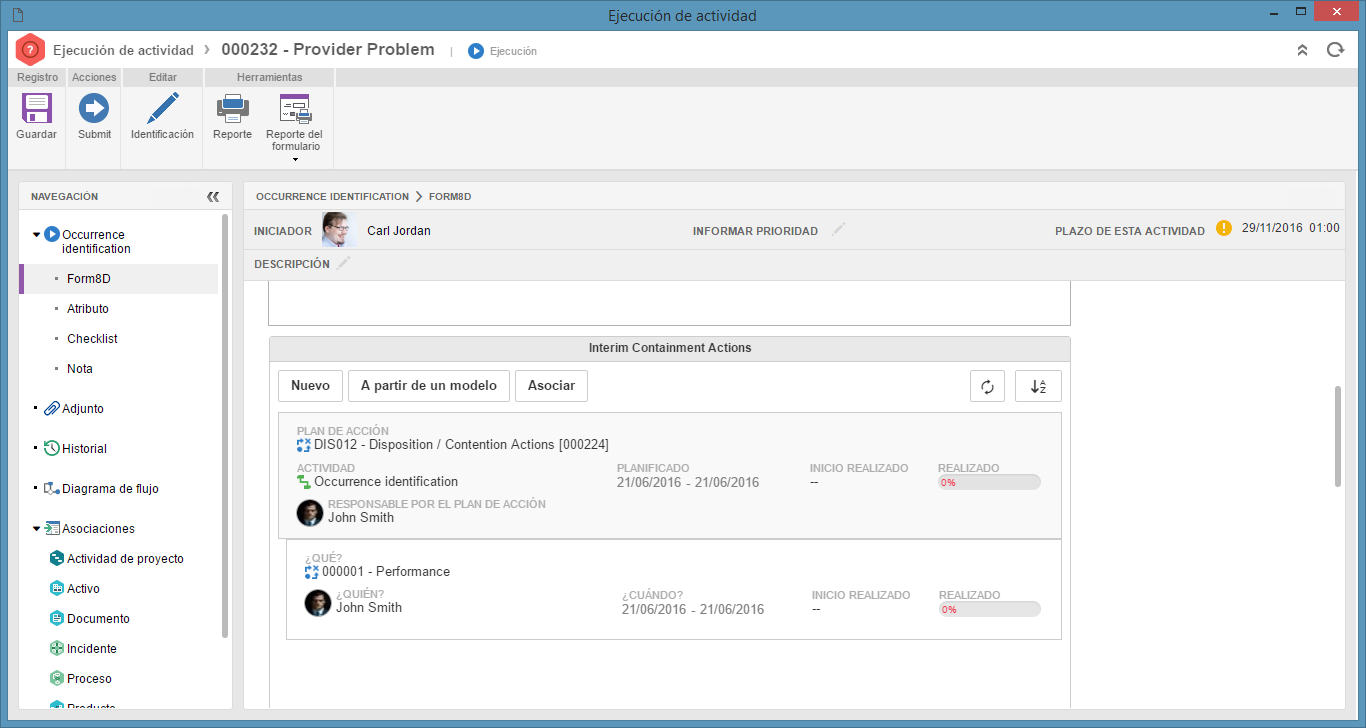Open the Identificación pencil tool
This screenshot has width=1366, height=728.
coord(162,108)
